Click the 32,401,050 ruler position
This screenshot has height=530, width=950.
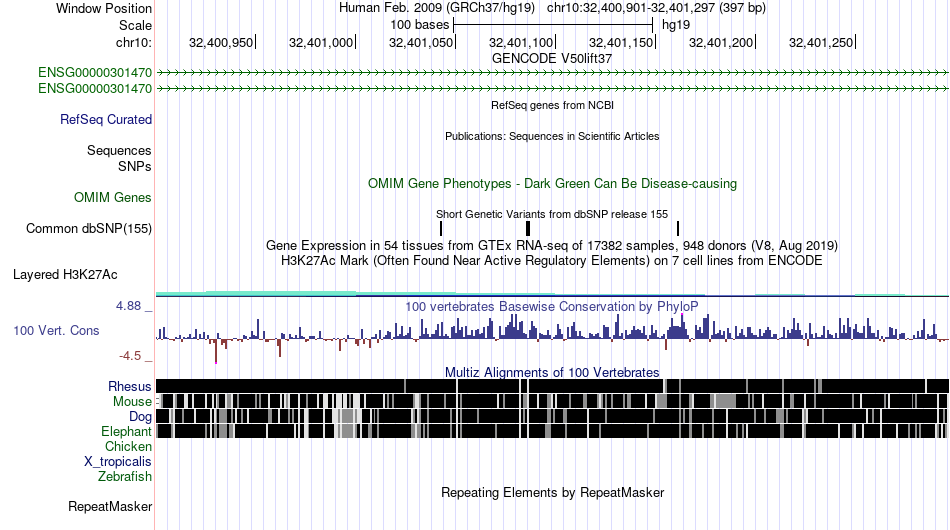tap(422, 42)
